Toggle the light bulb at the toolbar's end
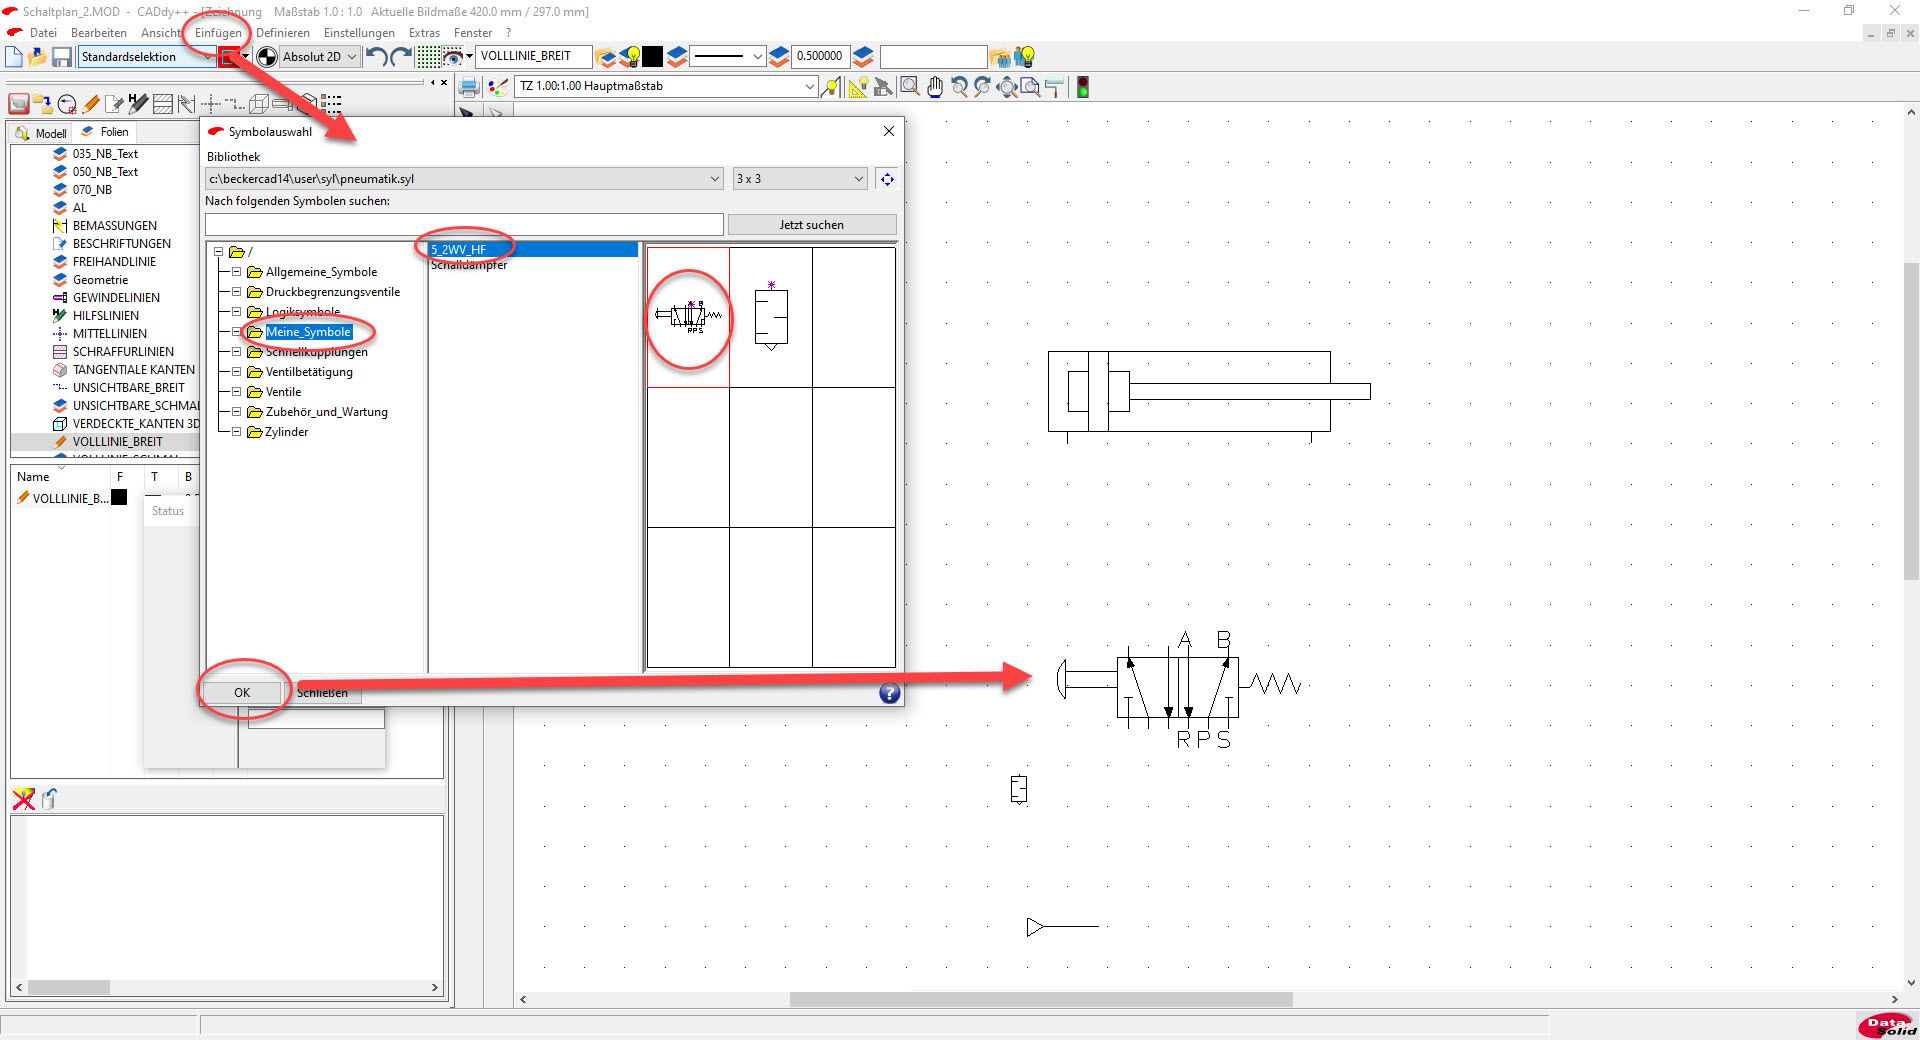 [1024, 57]
